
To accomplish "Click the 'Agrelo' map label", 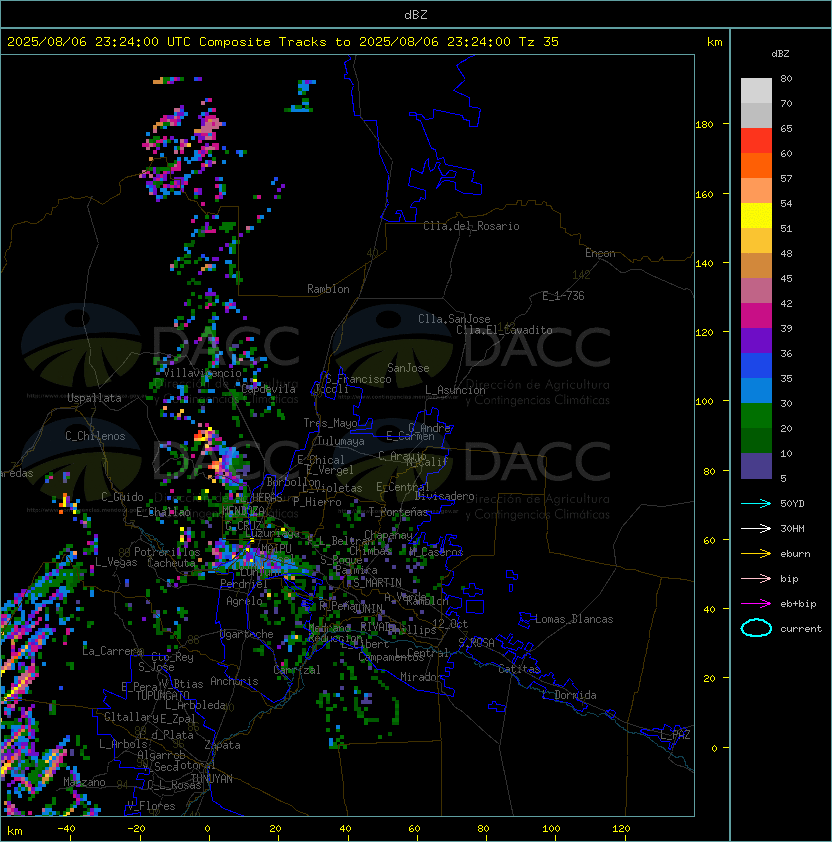I will pos(244,601).
